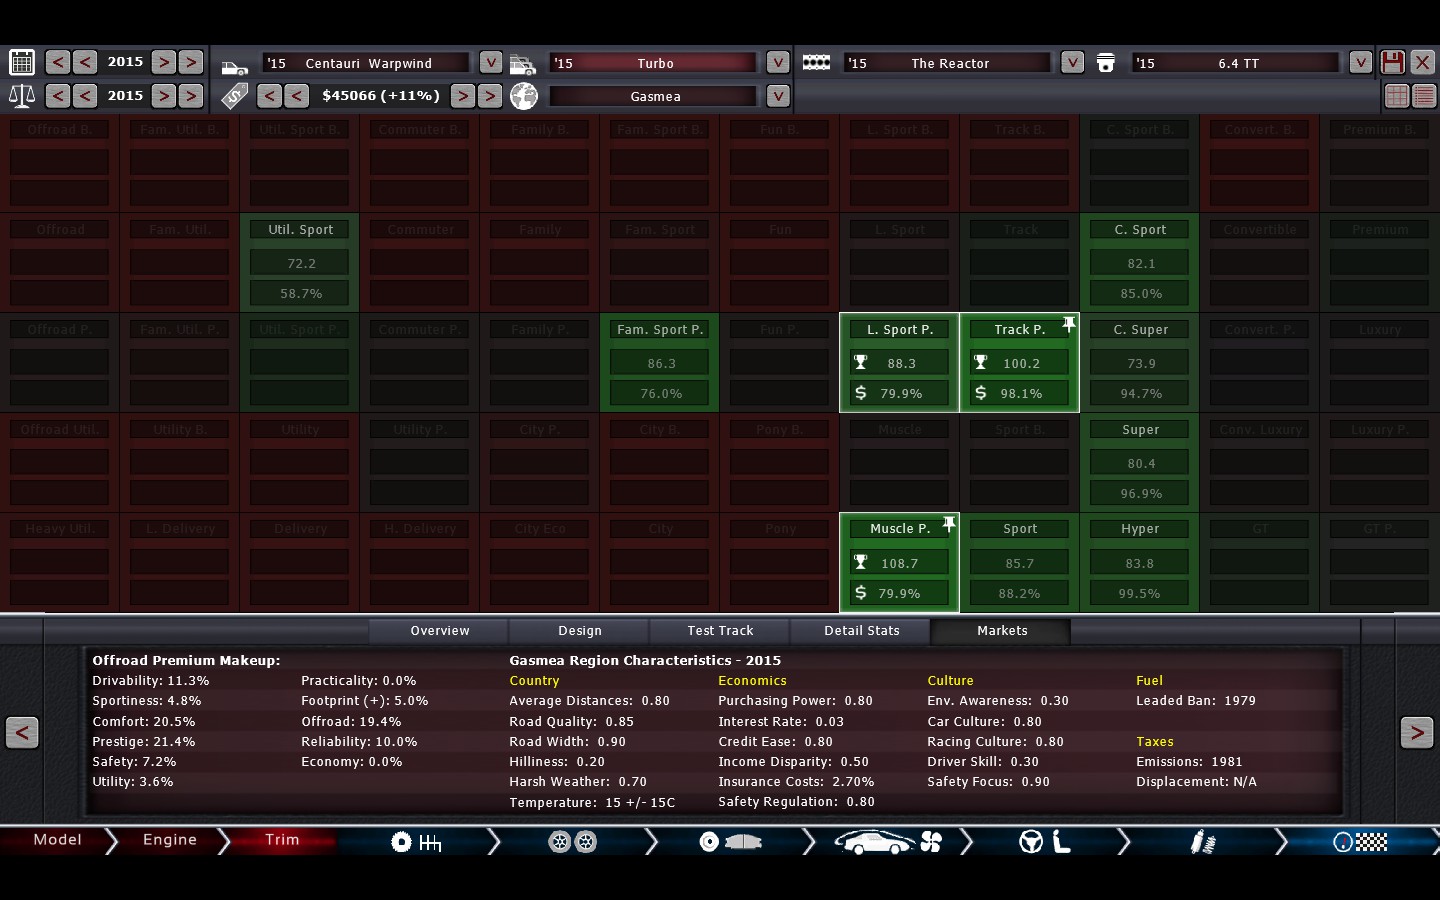Open the wheels and tires step

tap(573, 842)
